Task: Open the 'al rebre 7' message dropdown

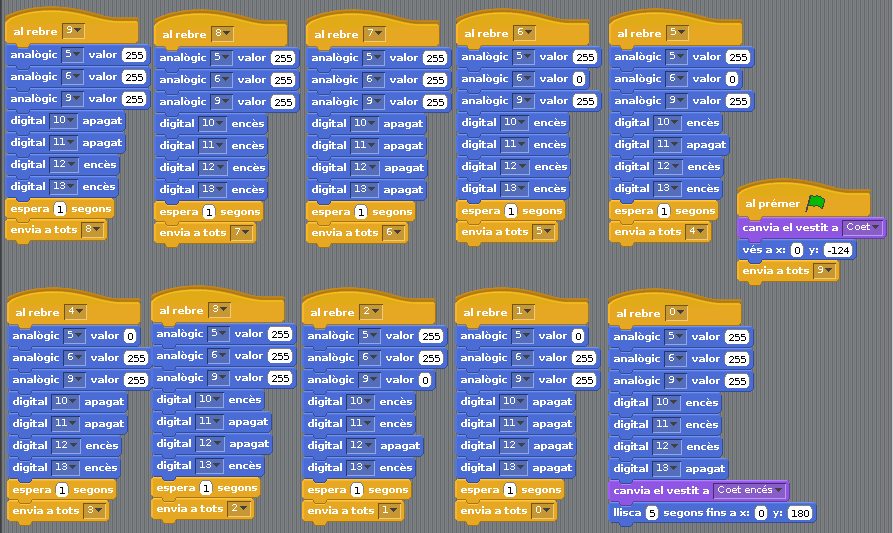Action: 375,34
